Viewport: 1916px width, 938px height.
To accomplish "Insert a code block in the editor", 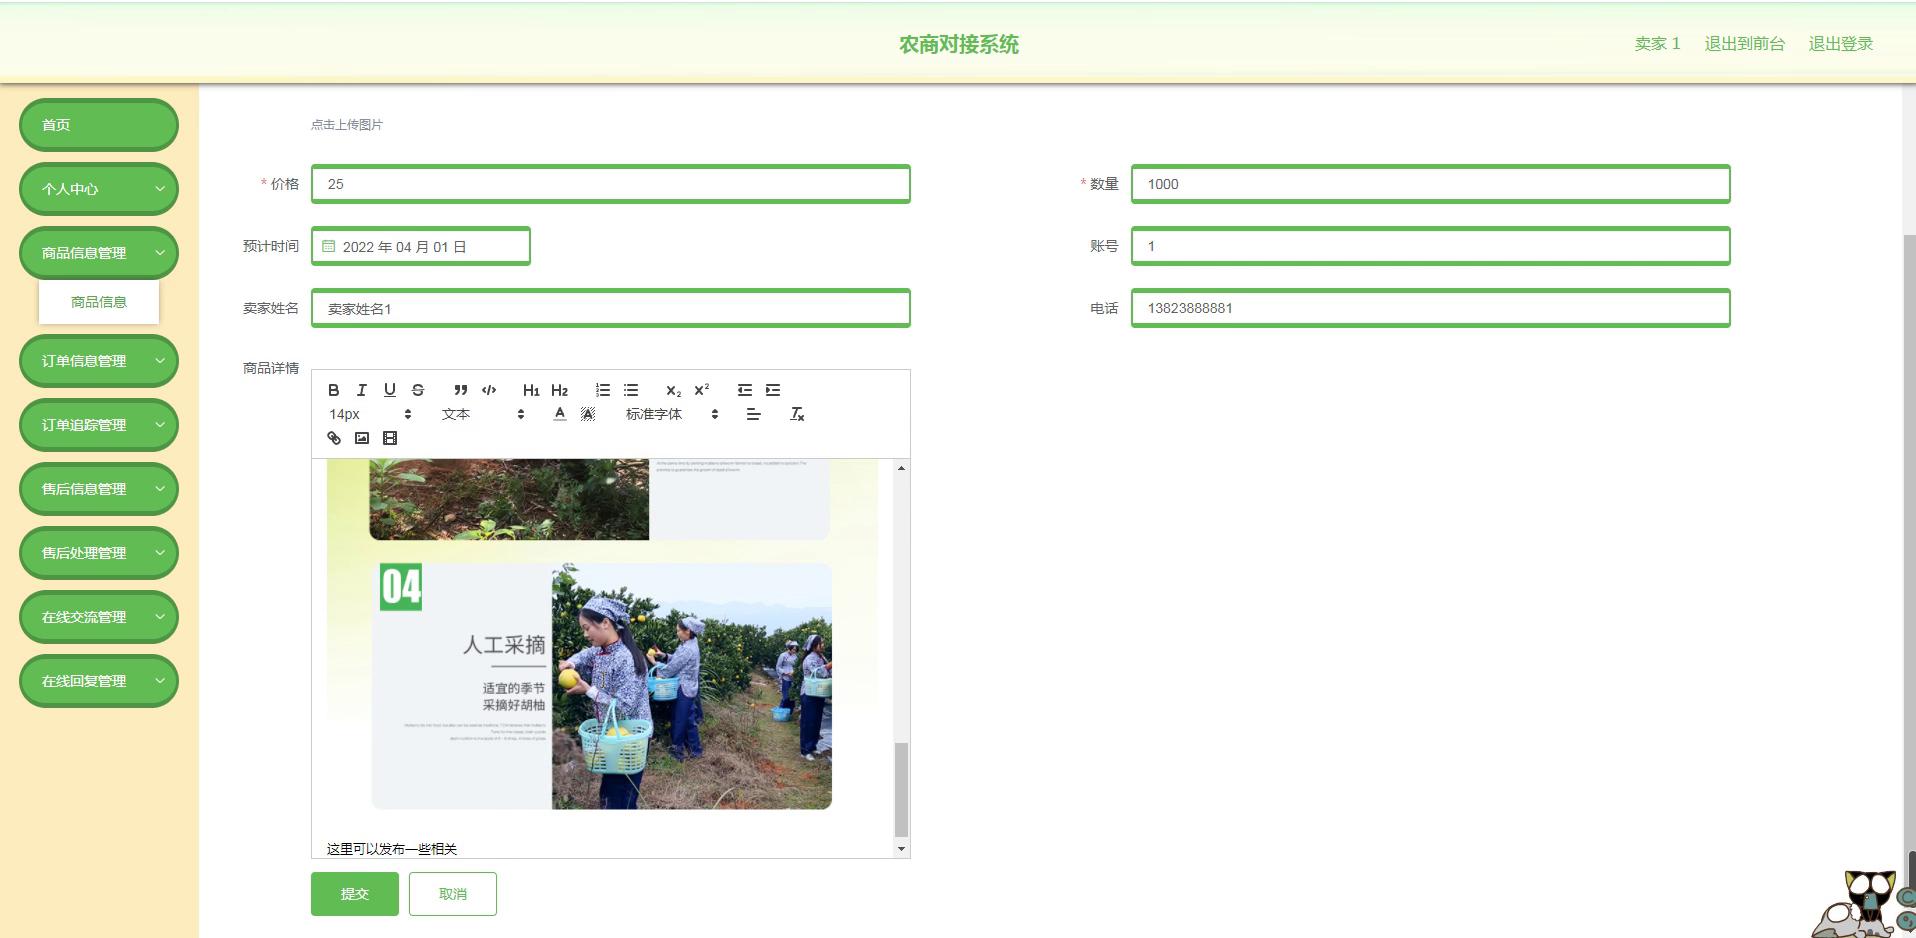I will click(x=489, y=390).
